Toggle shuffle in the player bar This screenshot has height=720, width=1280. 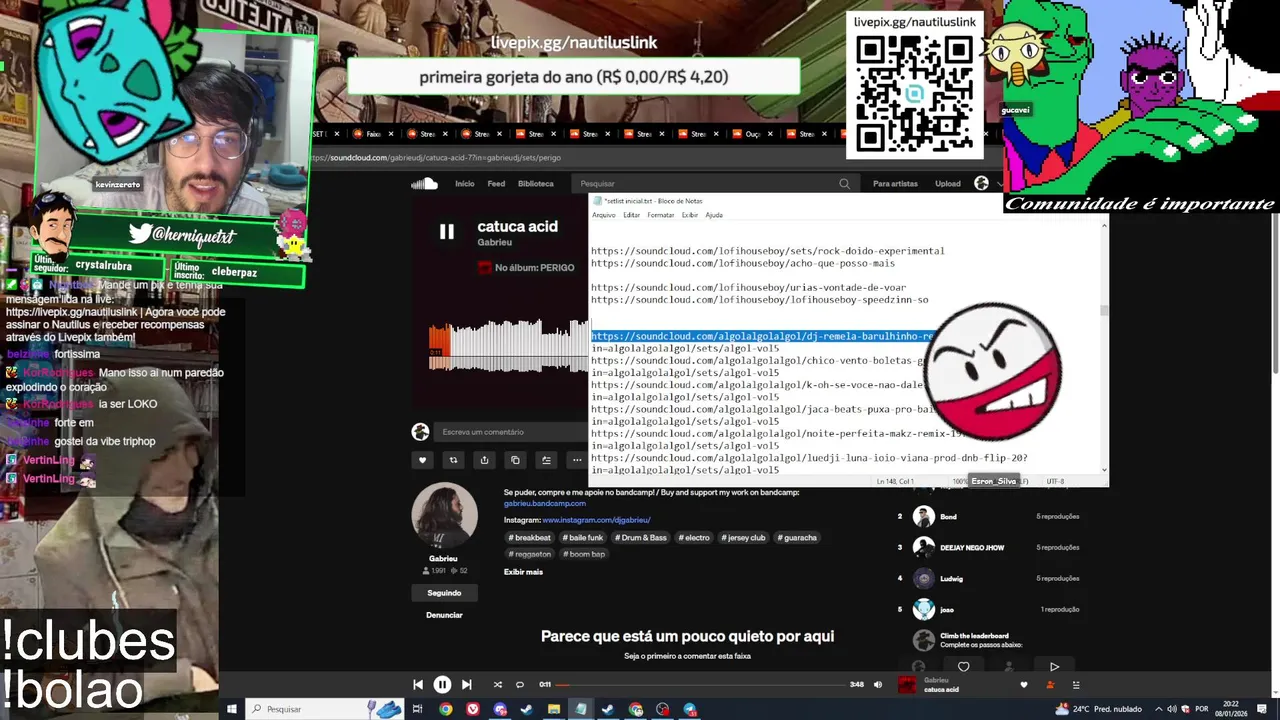497,685
